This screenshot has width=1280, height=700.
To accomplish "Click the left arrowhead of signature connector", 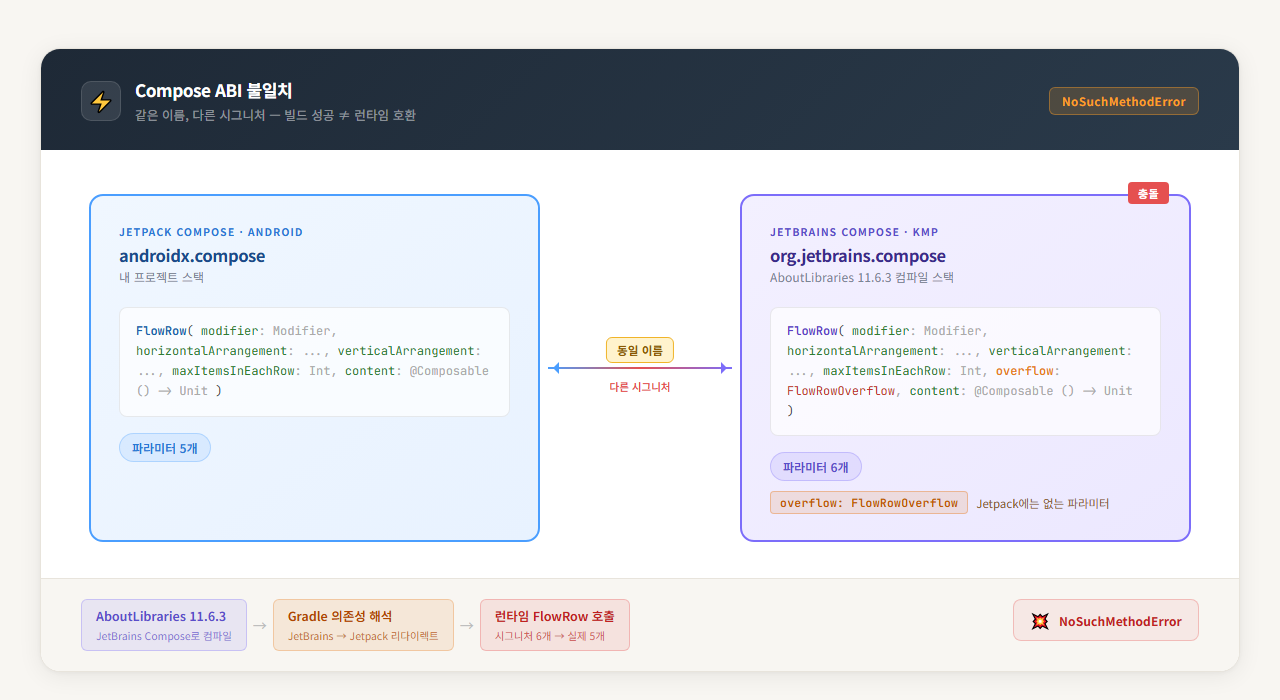I will (554, 368).
